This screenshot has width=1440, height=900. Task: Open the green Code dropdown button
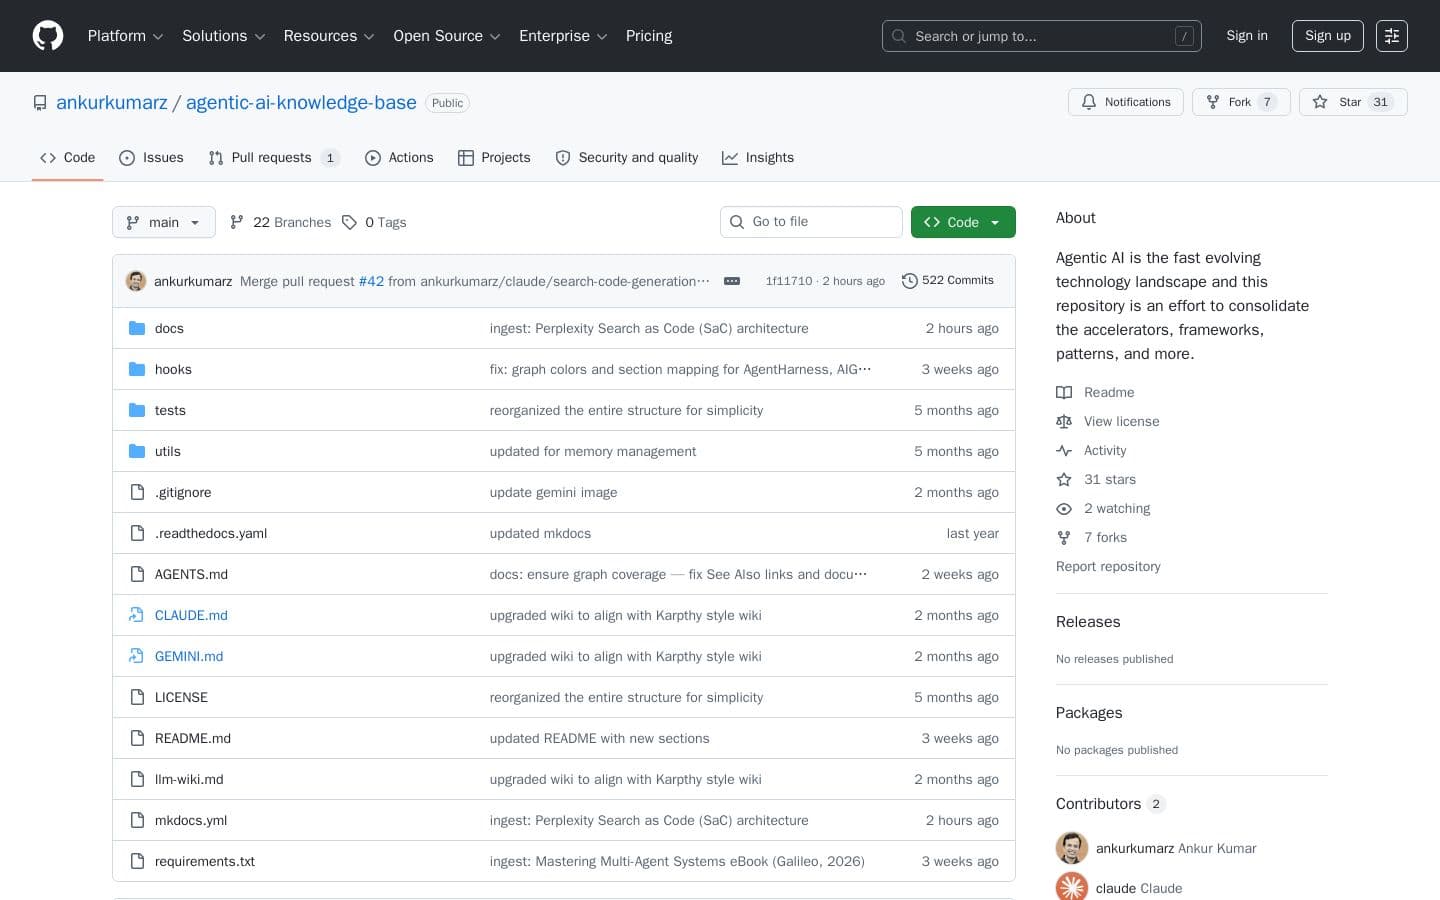coord(963,222)
